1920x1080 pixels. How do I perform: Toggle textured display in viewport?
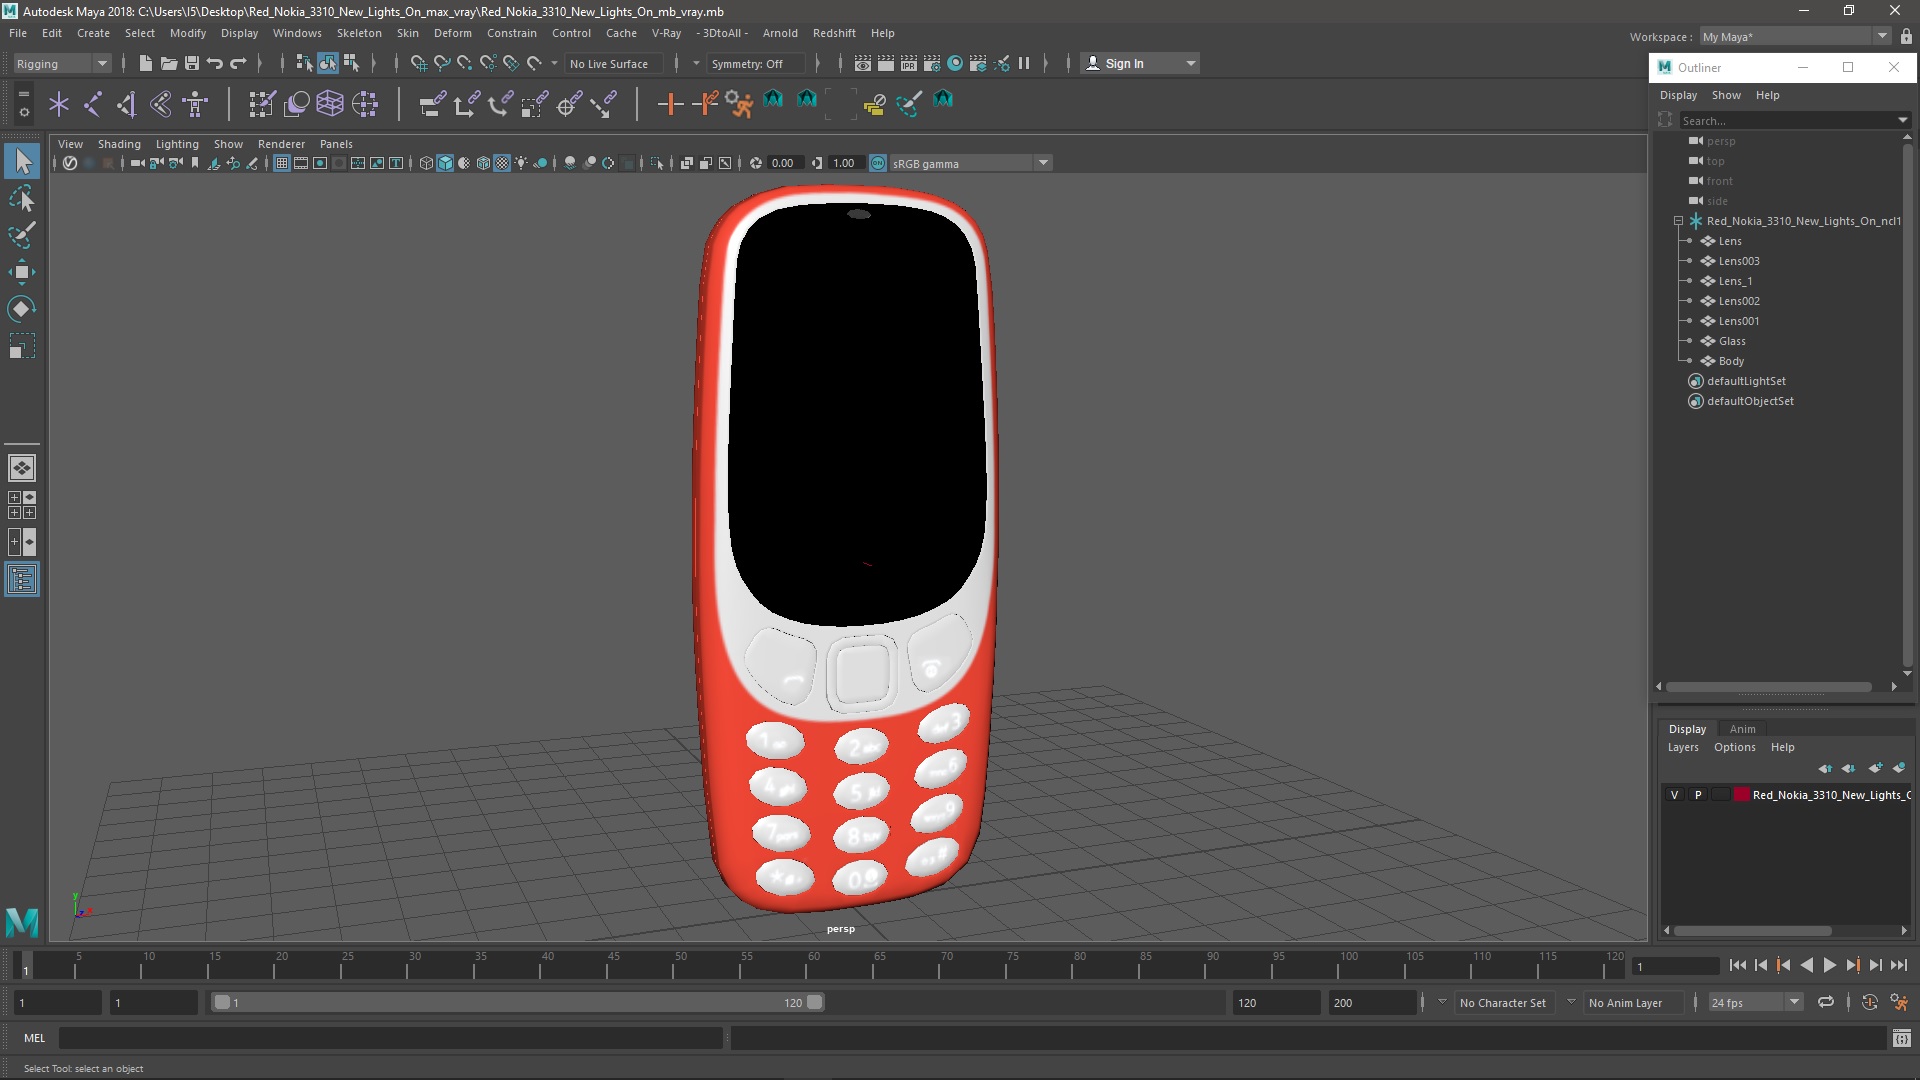(502, 163)
